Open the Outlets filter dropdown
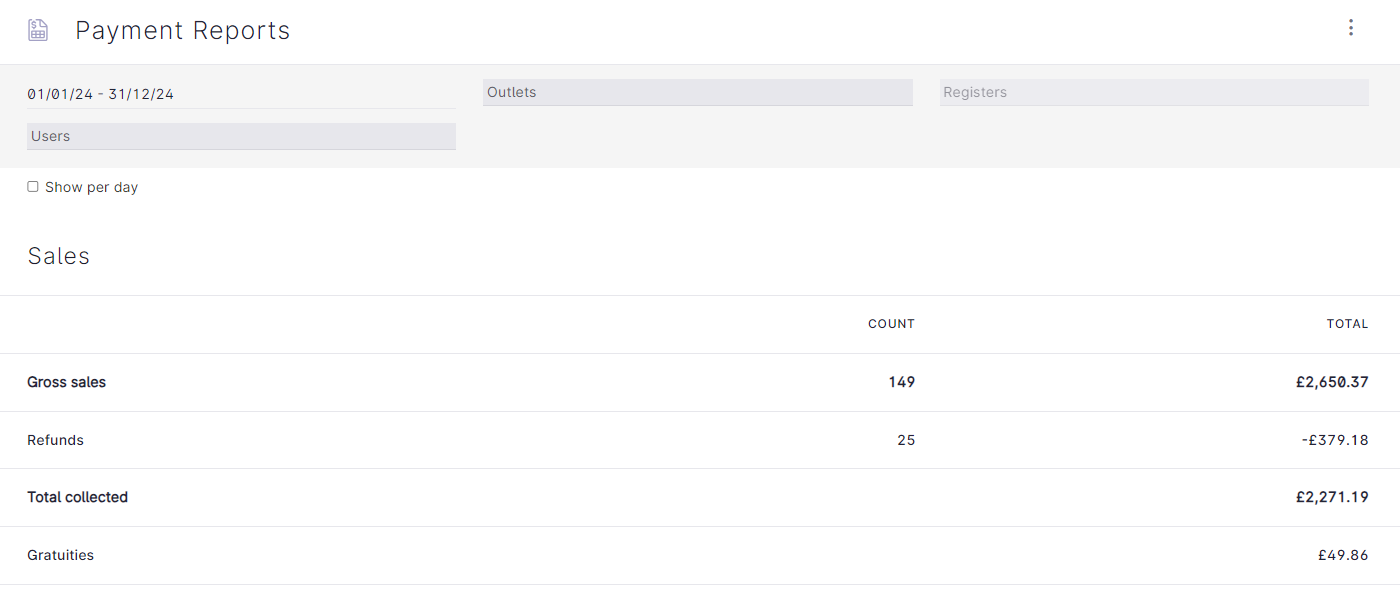The height and width of the screenshot is (594, 1400). coord(697,92)
